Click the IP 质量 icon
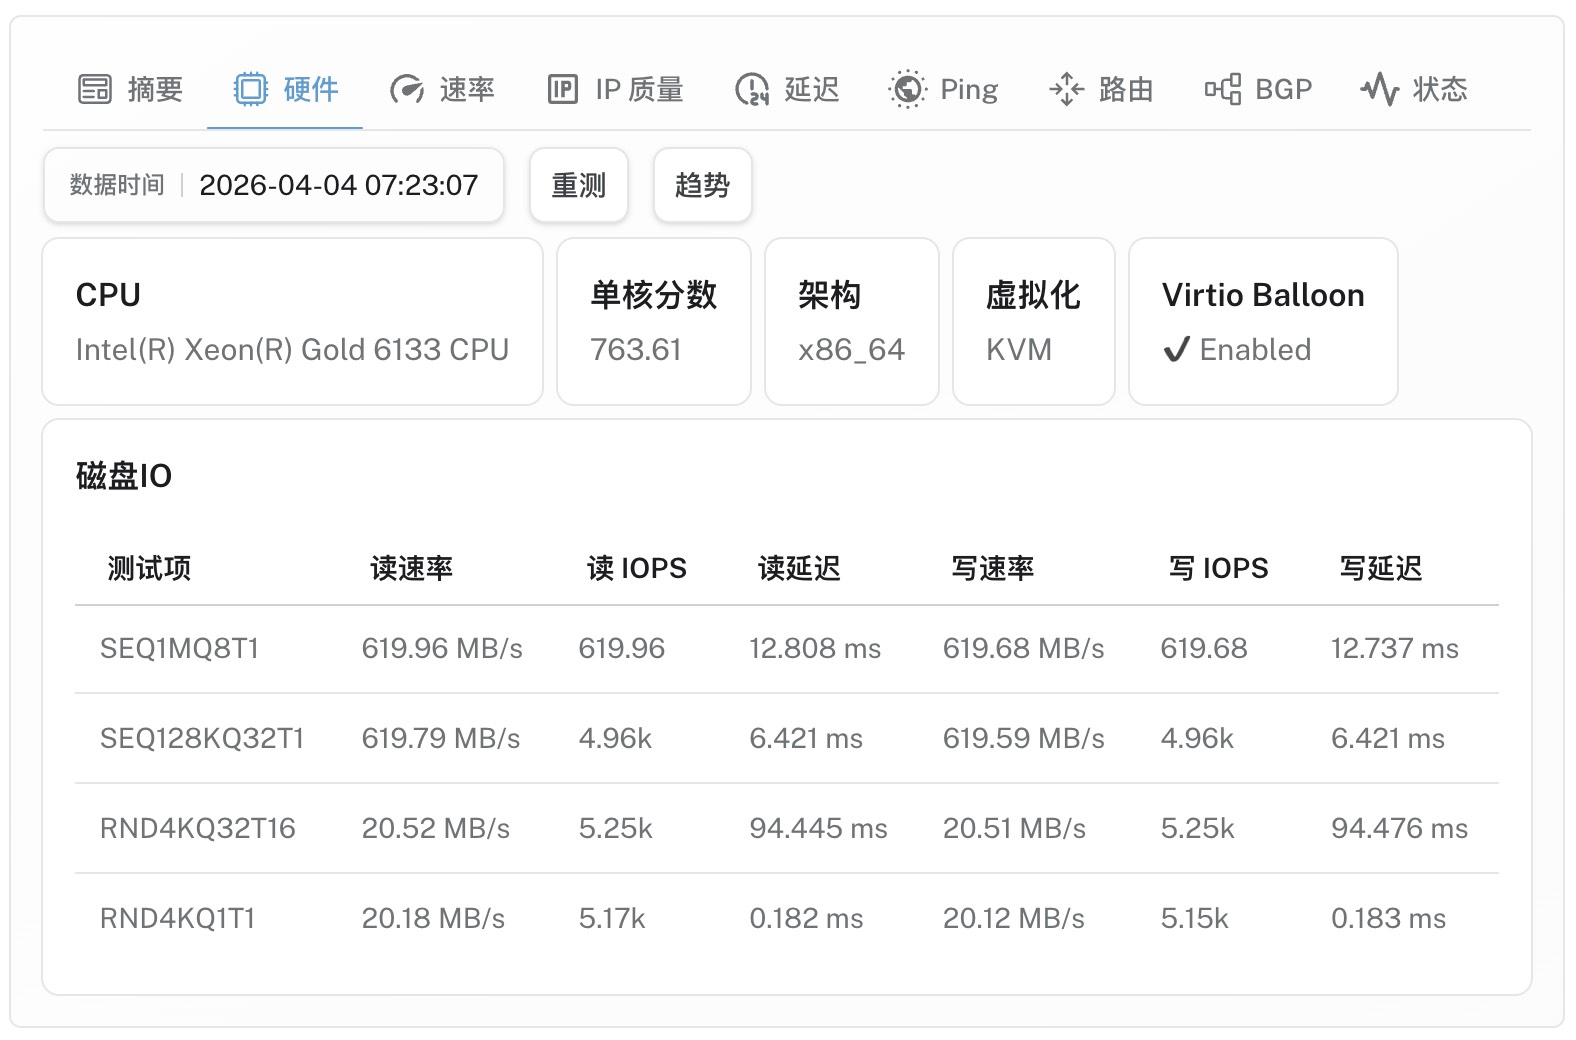The height and width of the screenshot is (1040, 1576). pos(563,89)
